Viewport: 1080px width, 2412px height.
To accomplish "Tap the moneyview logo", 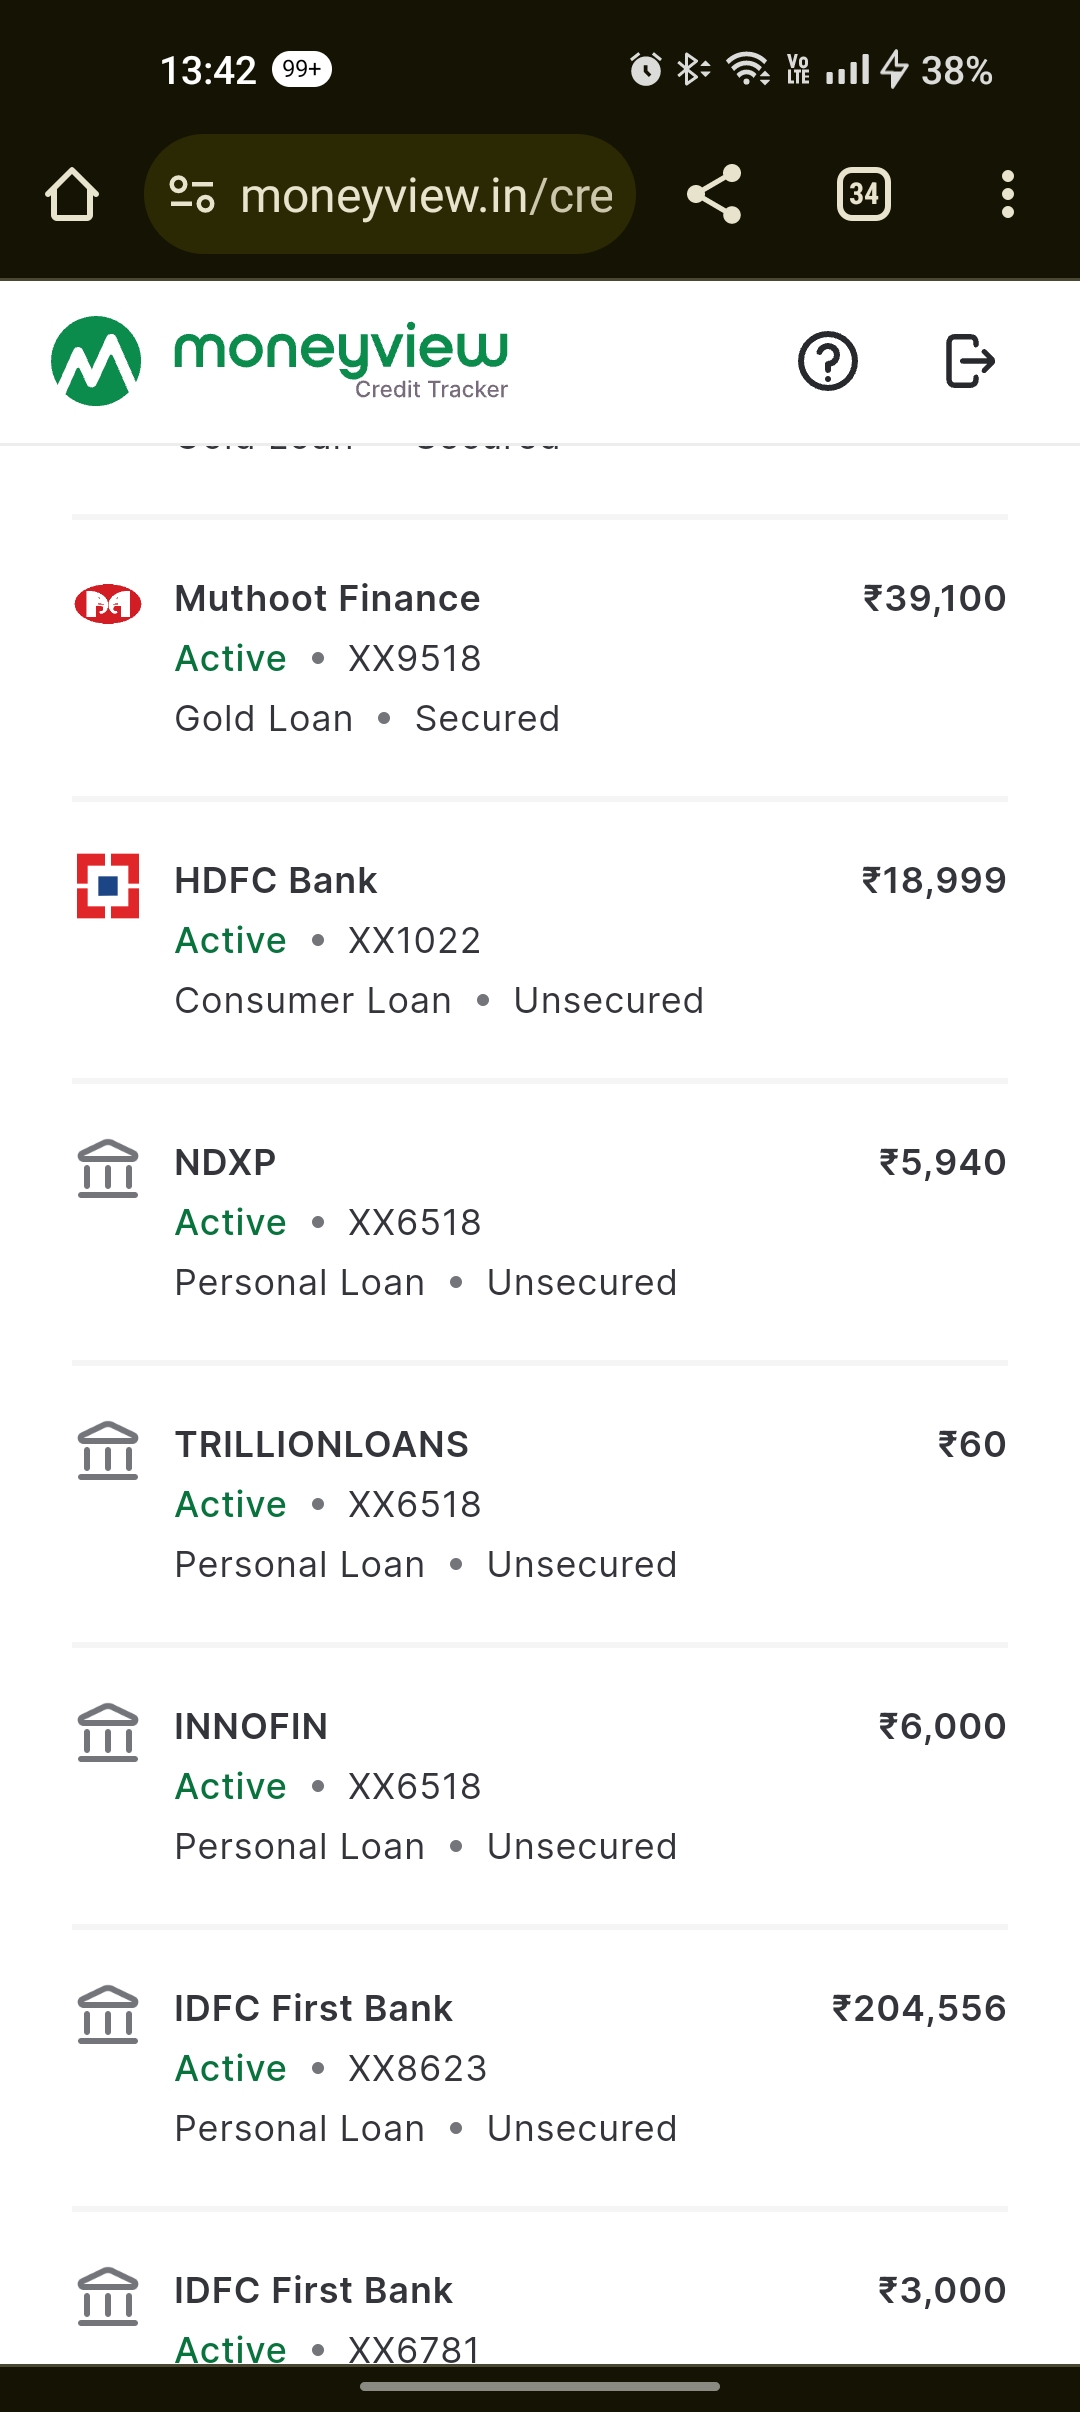I will (280, 360).
